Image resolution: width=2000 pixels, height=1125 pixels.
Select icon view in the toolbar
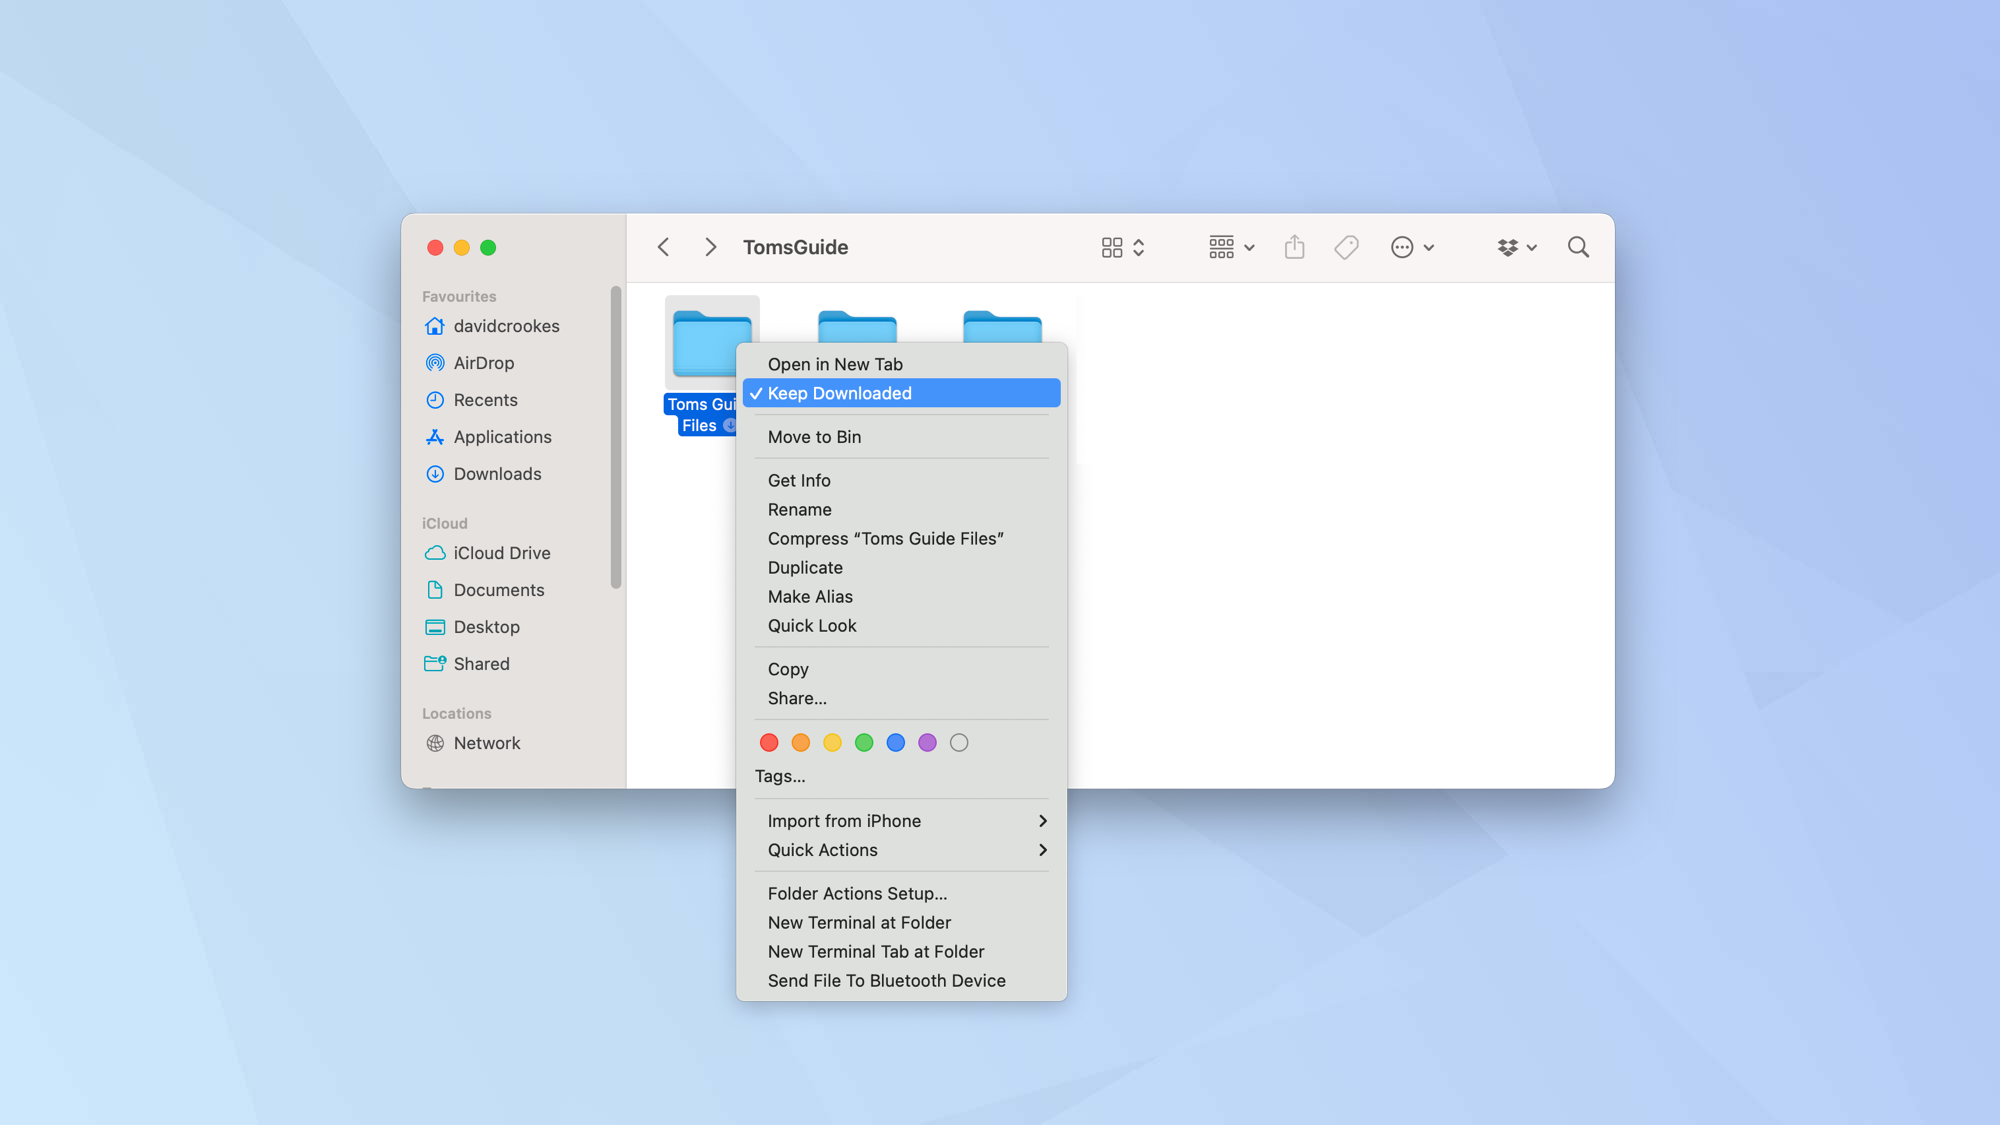(x=1113, y=247)
